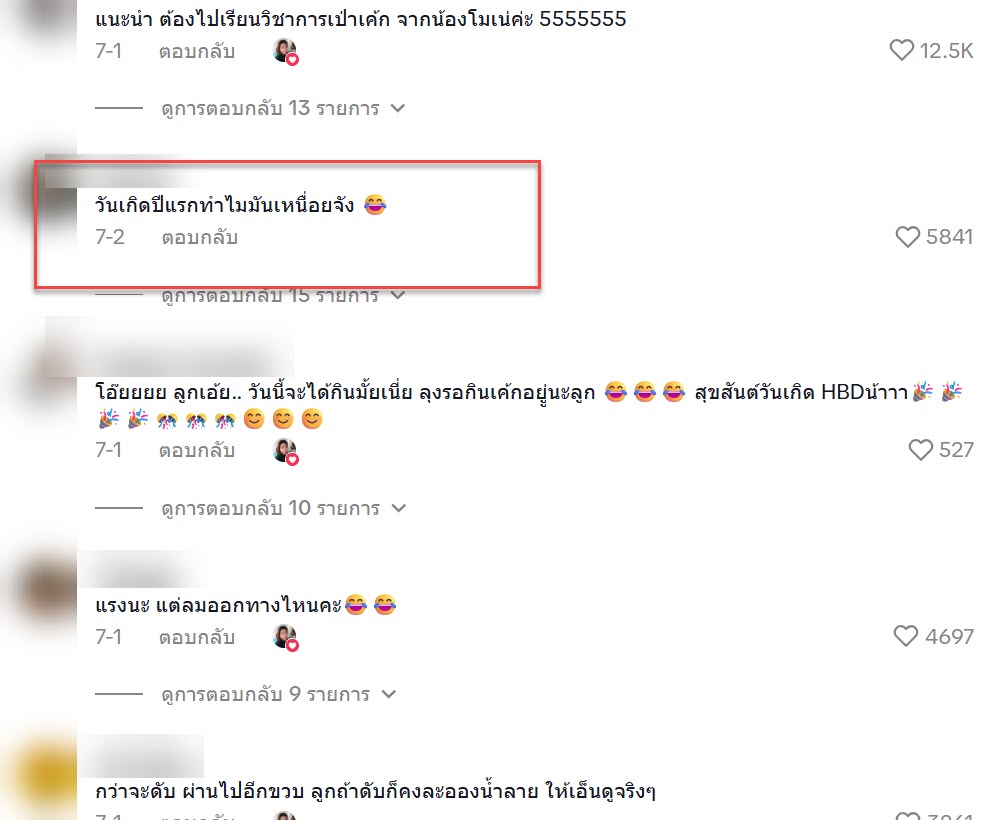This screenshot has height=820, width=991.
Task: Like the comment with 4697 likes
Action: pyautogui.click(x=906, y=635)
